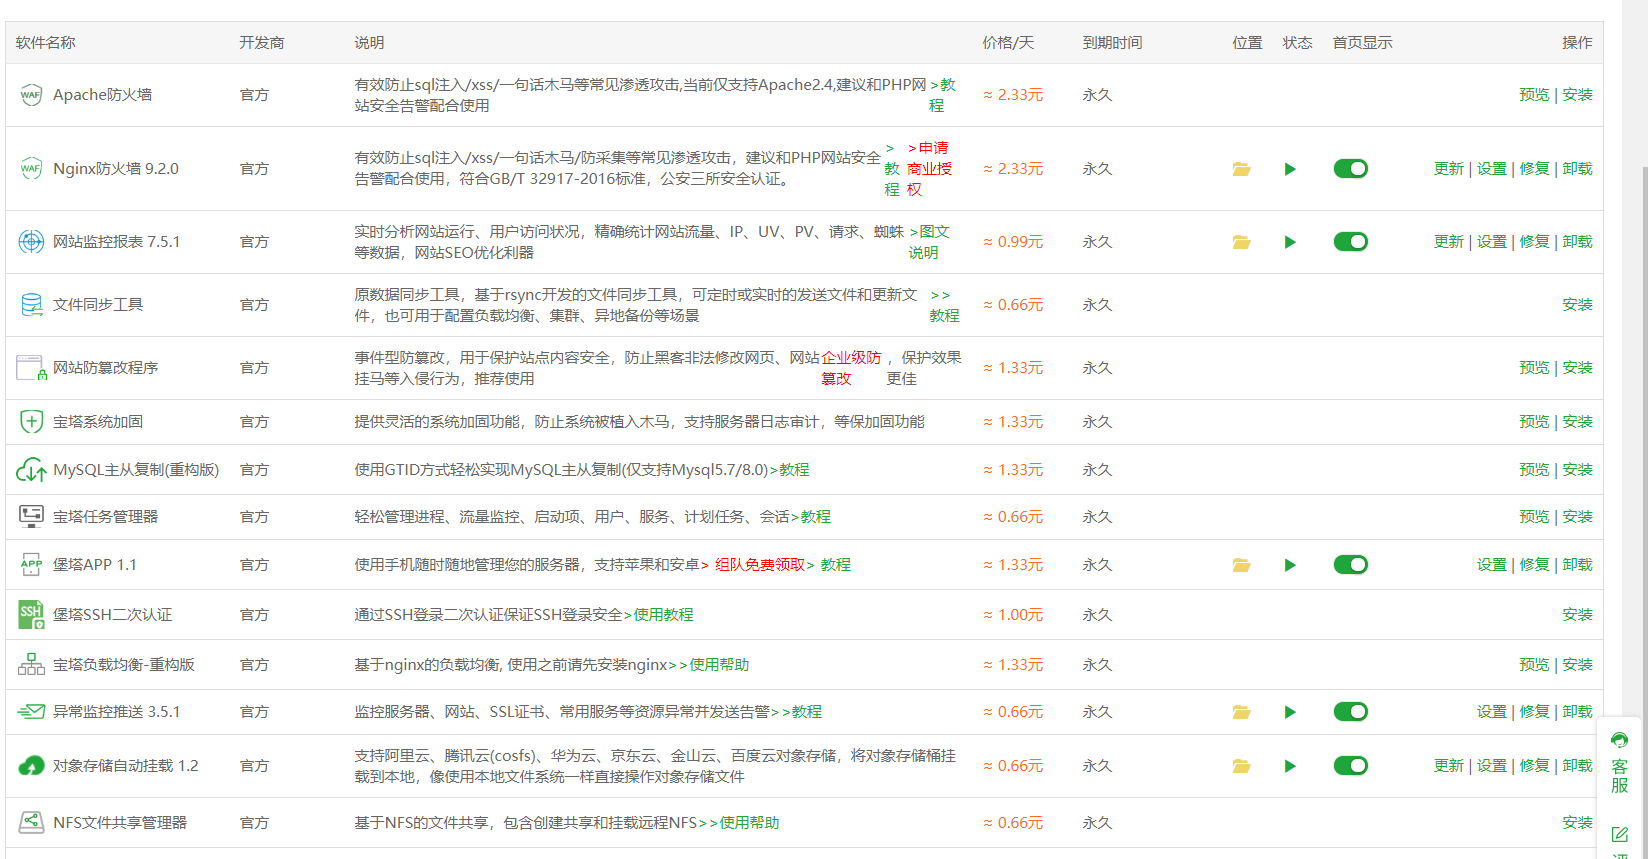This screenshot has height=859, width=1648.
Task: Click the 对象存储自动挂载 cloud icon
Action: [31, 766]
